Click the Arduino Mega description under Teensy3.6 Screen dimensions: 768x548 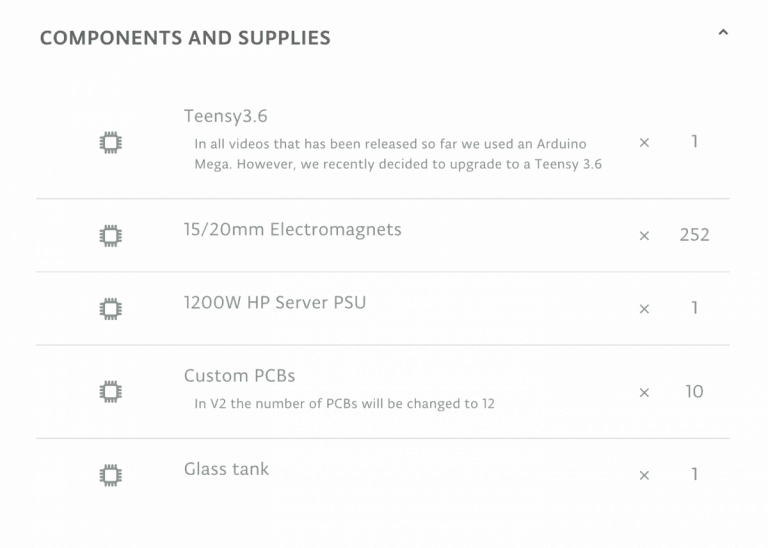pos(397,154)
